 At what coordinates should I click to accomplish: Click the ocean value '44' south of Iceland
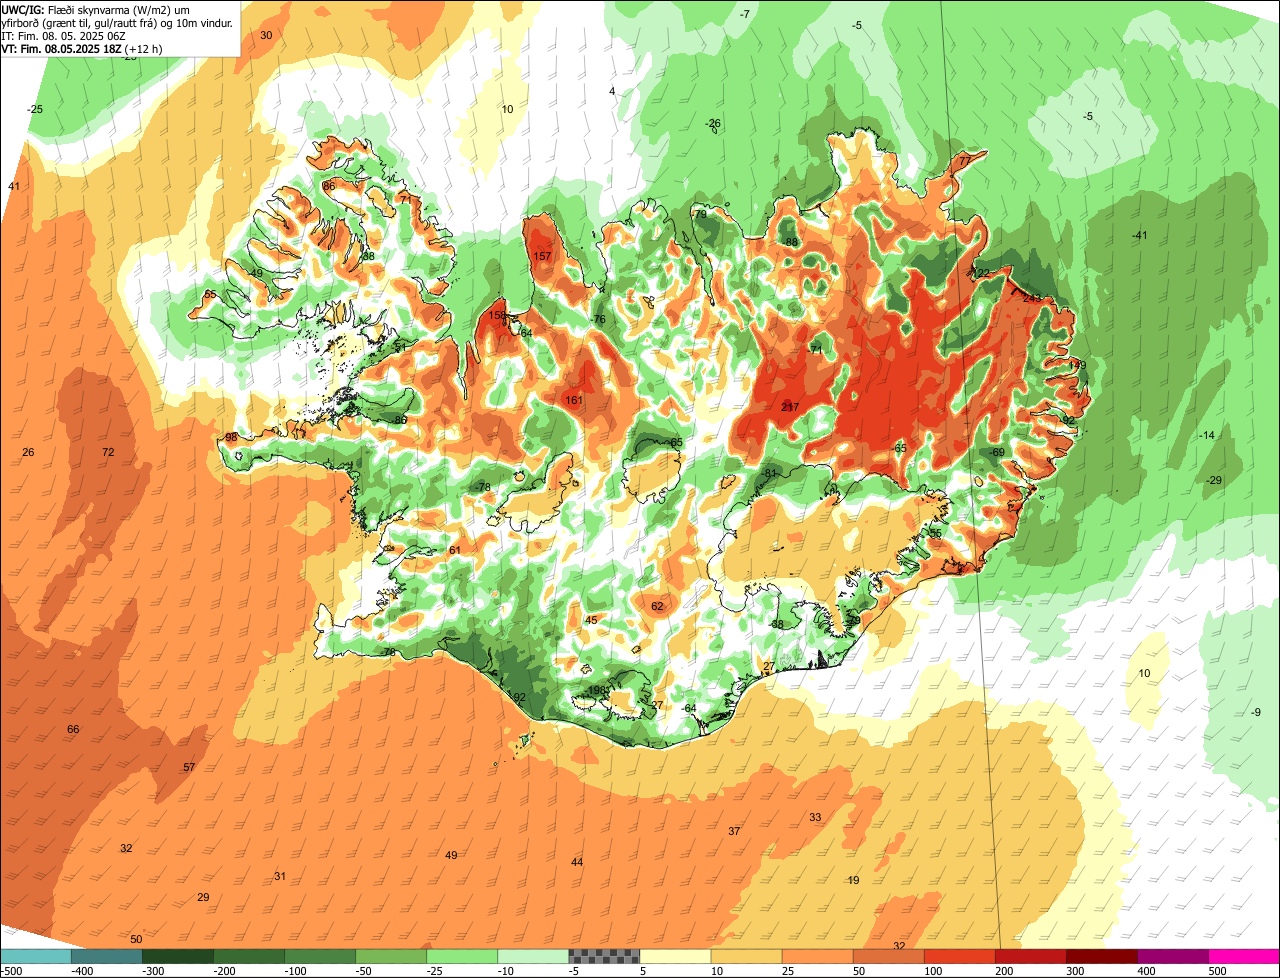(577, 863)
